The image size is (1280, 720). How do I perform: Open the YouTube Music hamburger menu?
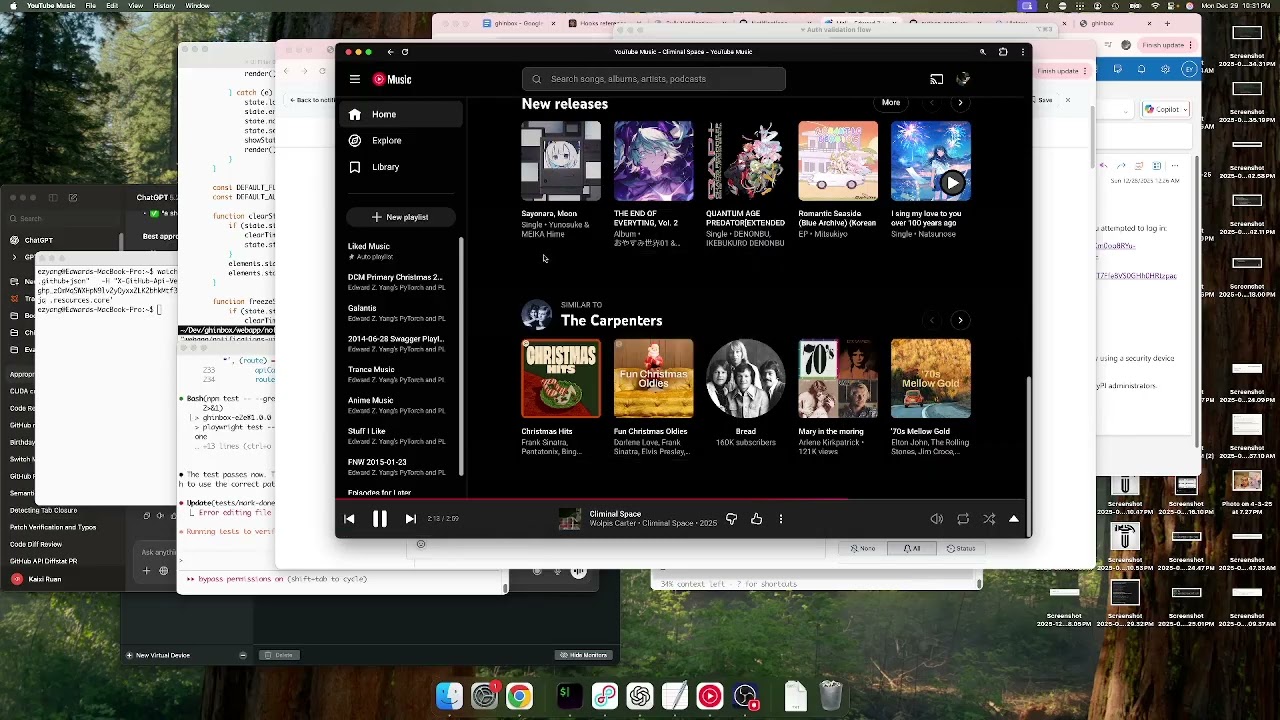click(x=354, y=79)
